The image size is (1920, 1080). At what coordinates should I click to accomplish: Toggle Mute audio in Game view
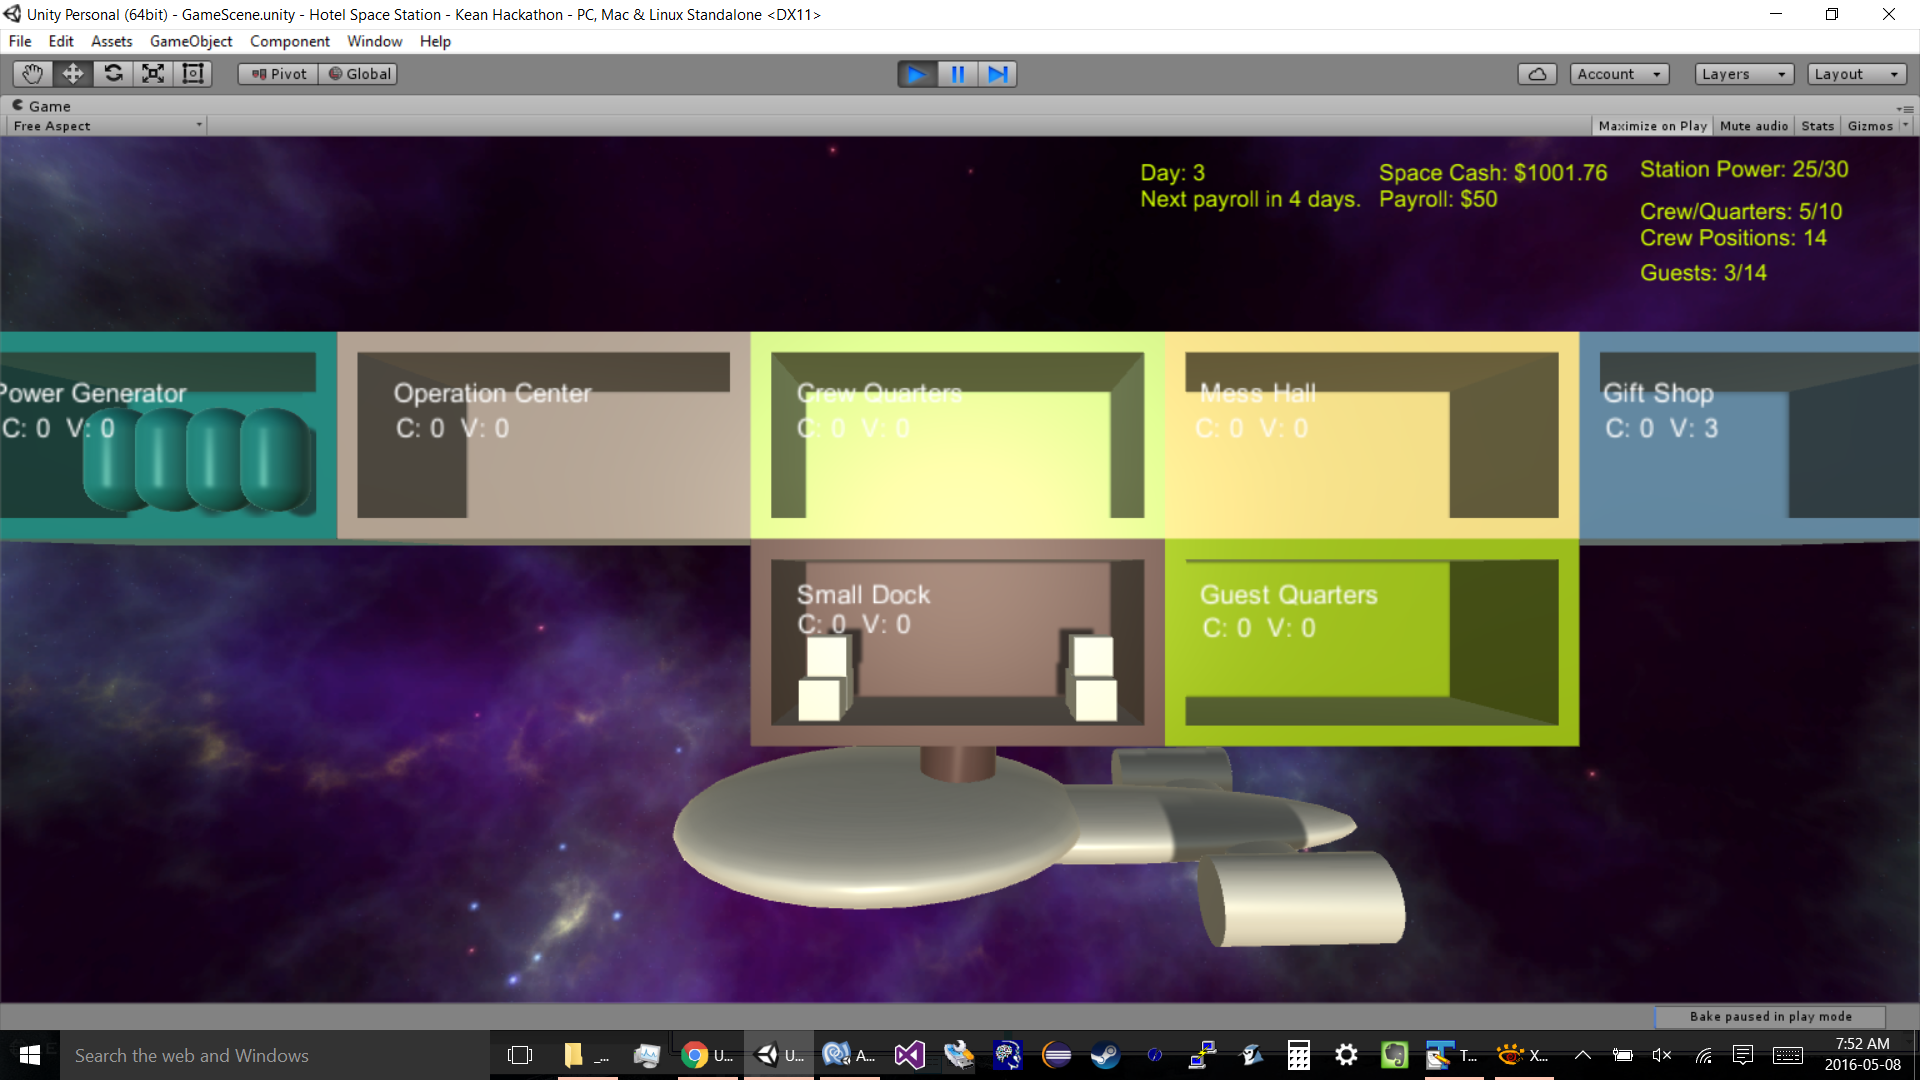pos(1753,126)
